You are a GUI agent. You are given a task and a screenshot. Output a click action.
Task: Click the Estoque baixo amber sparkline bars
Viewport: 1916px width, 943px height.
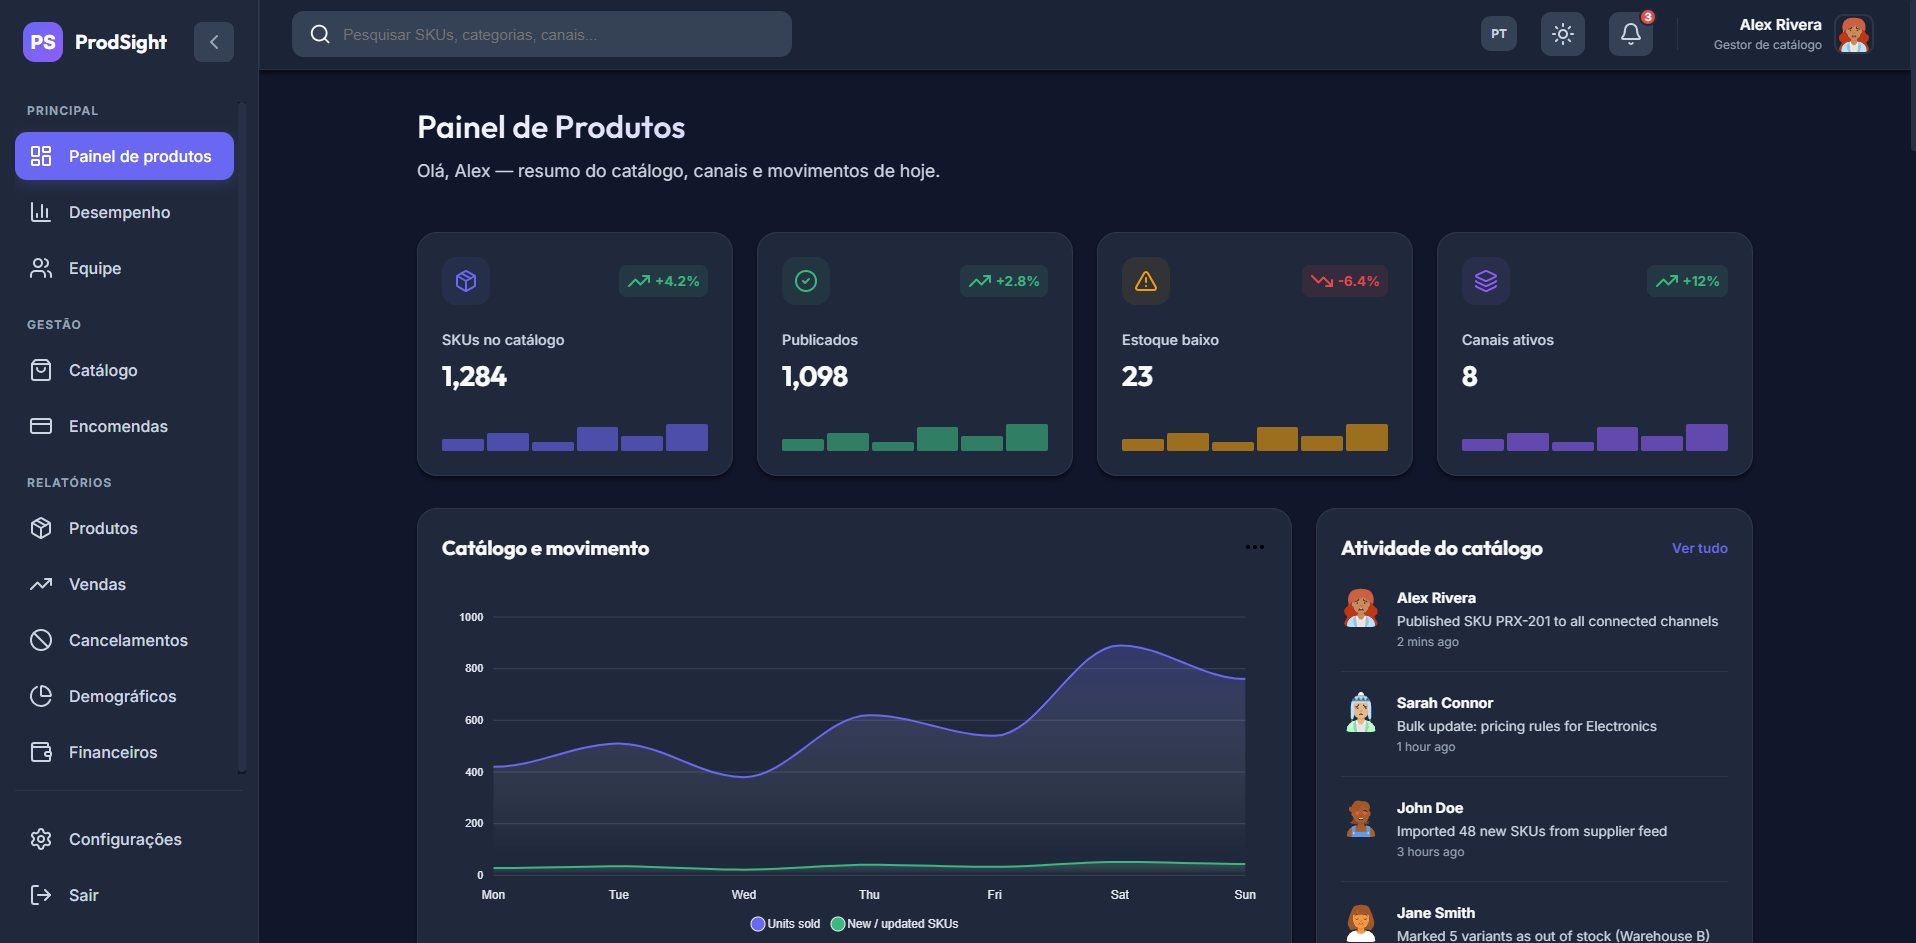click(x=1255, y=437)
